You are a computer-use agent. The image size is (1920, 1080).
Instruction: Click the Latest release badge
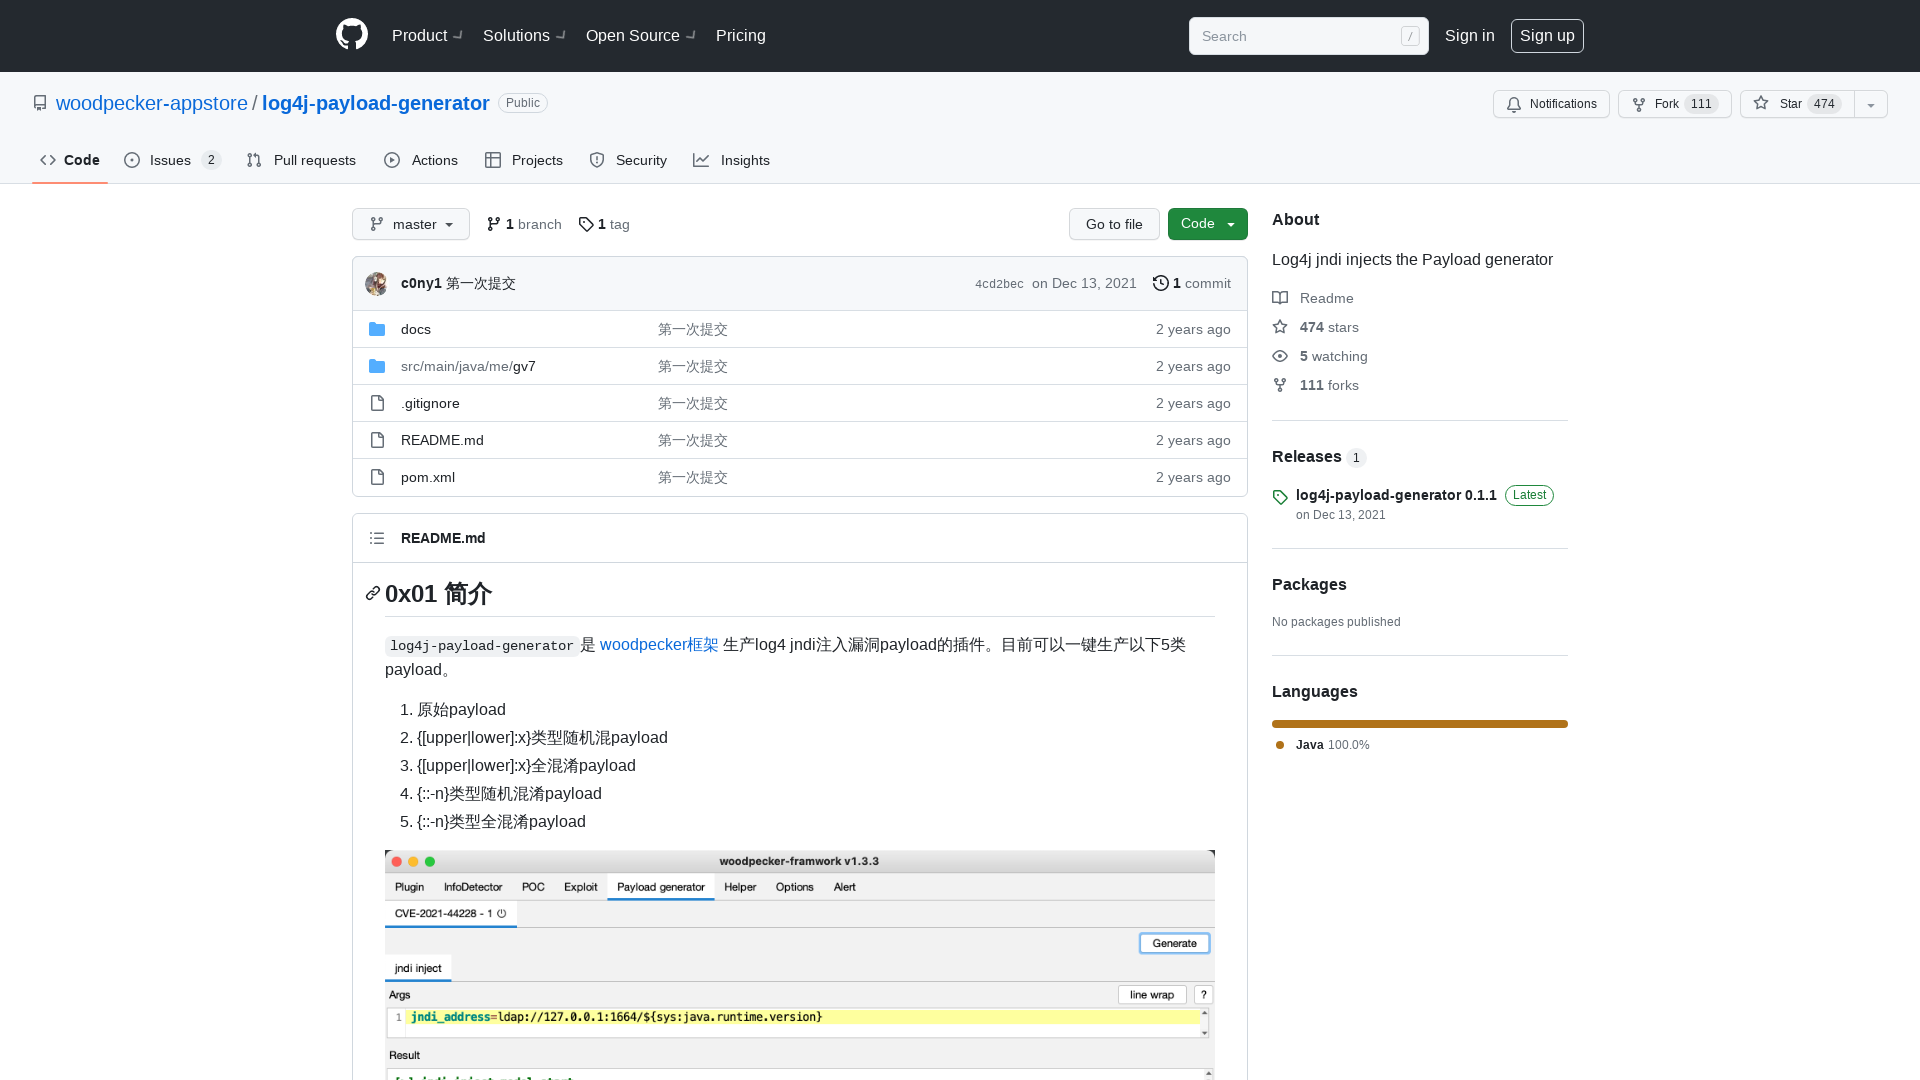point(1529,495)
